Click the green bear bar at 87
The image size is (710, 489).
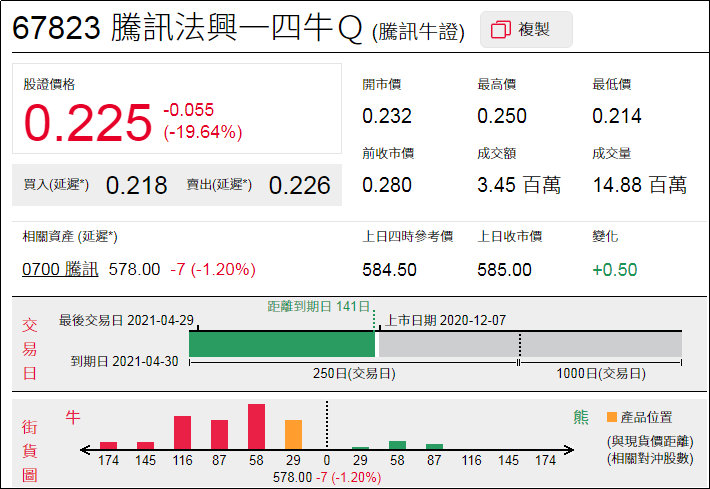(x=434, y=446)
